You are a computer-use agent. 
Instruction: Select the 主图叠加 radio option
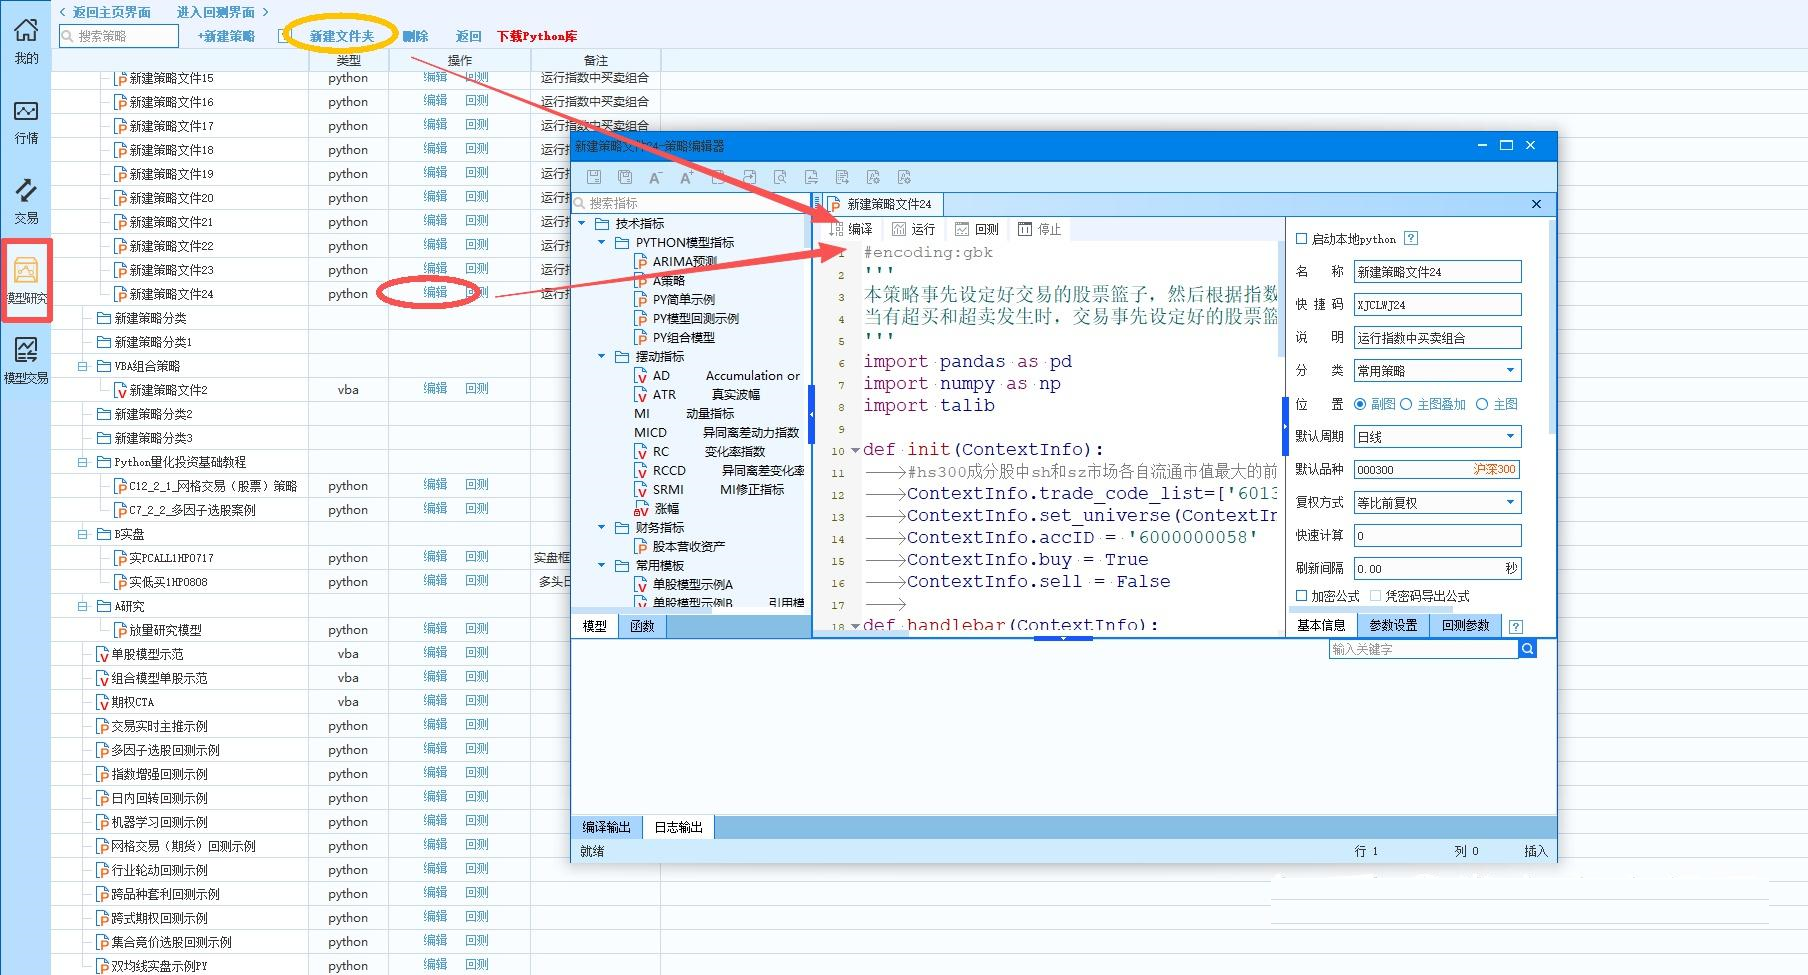point(1406,404)
